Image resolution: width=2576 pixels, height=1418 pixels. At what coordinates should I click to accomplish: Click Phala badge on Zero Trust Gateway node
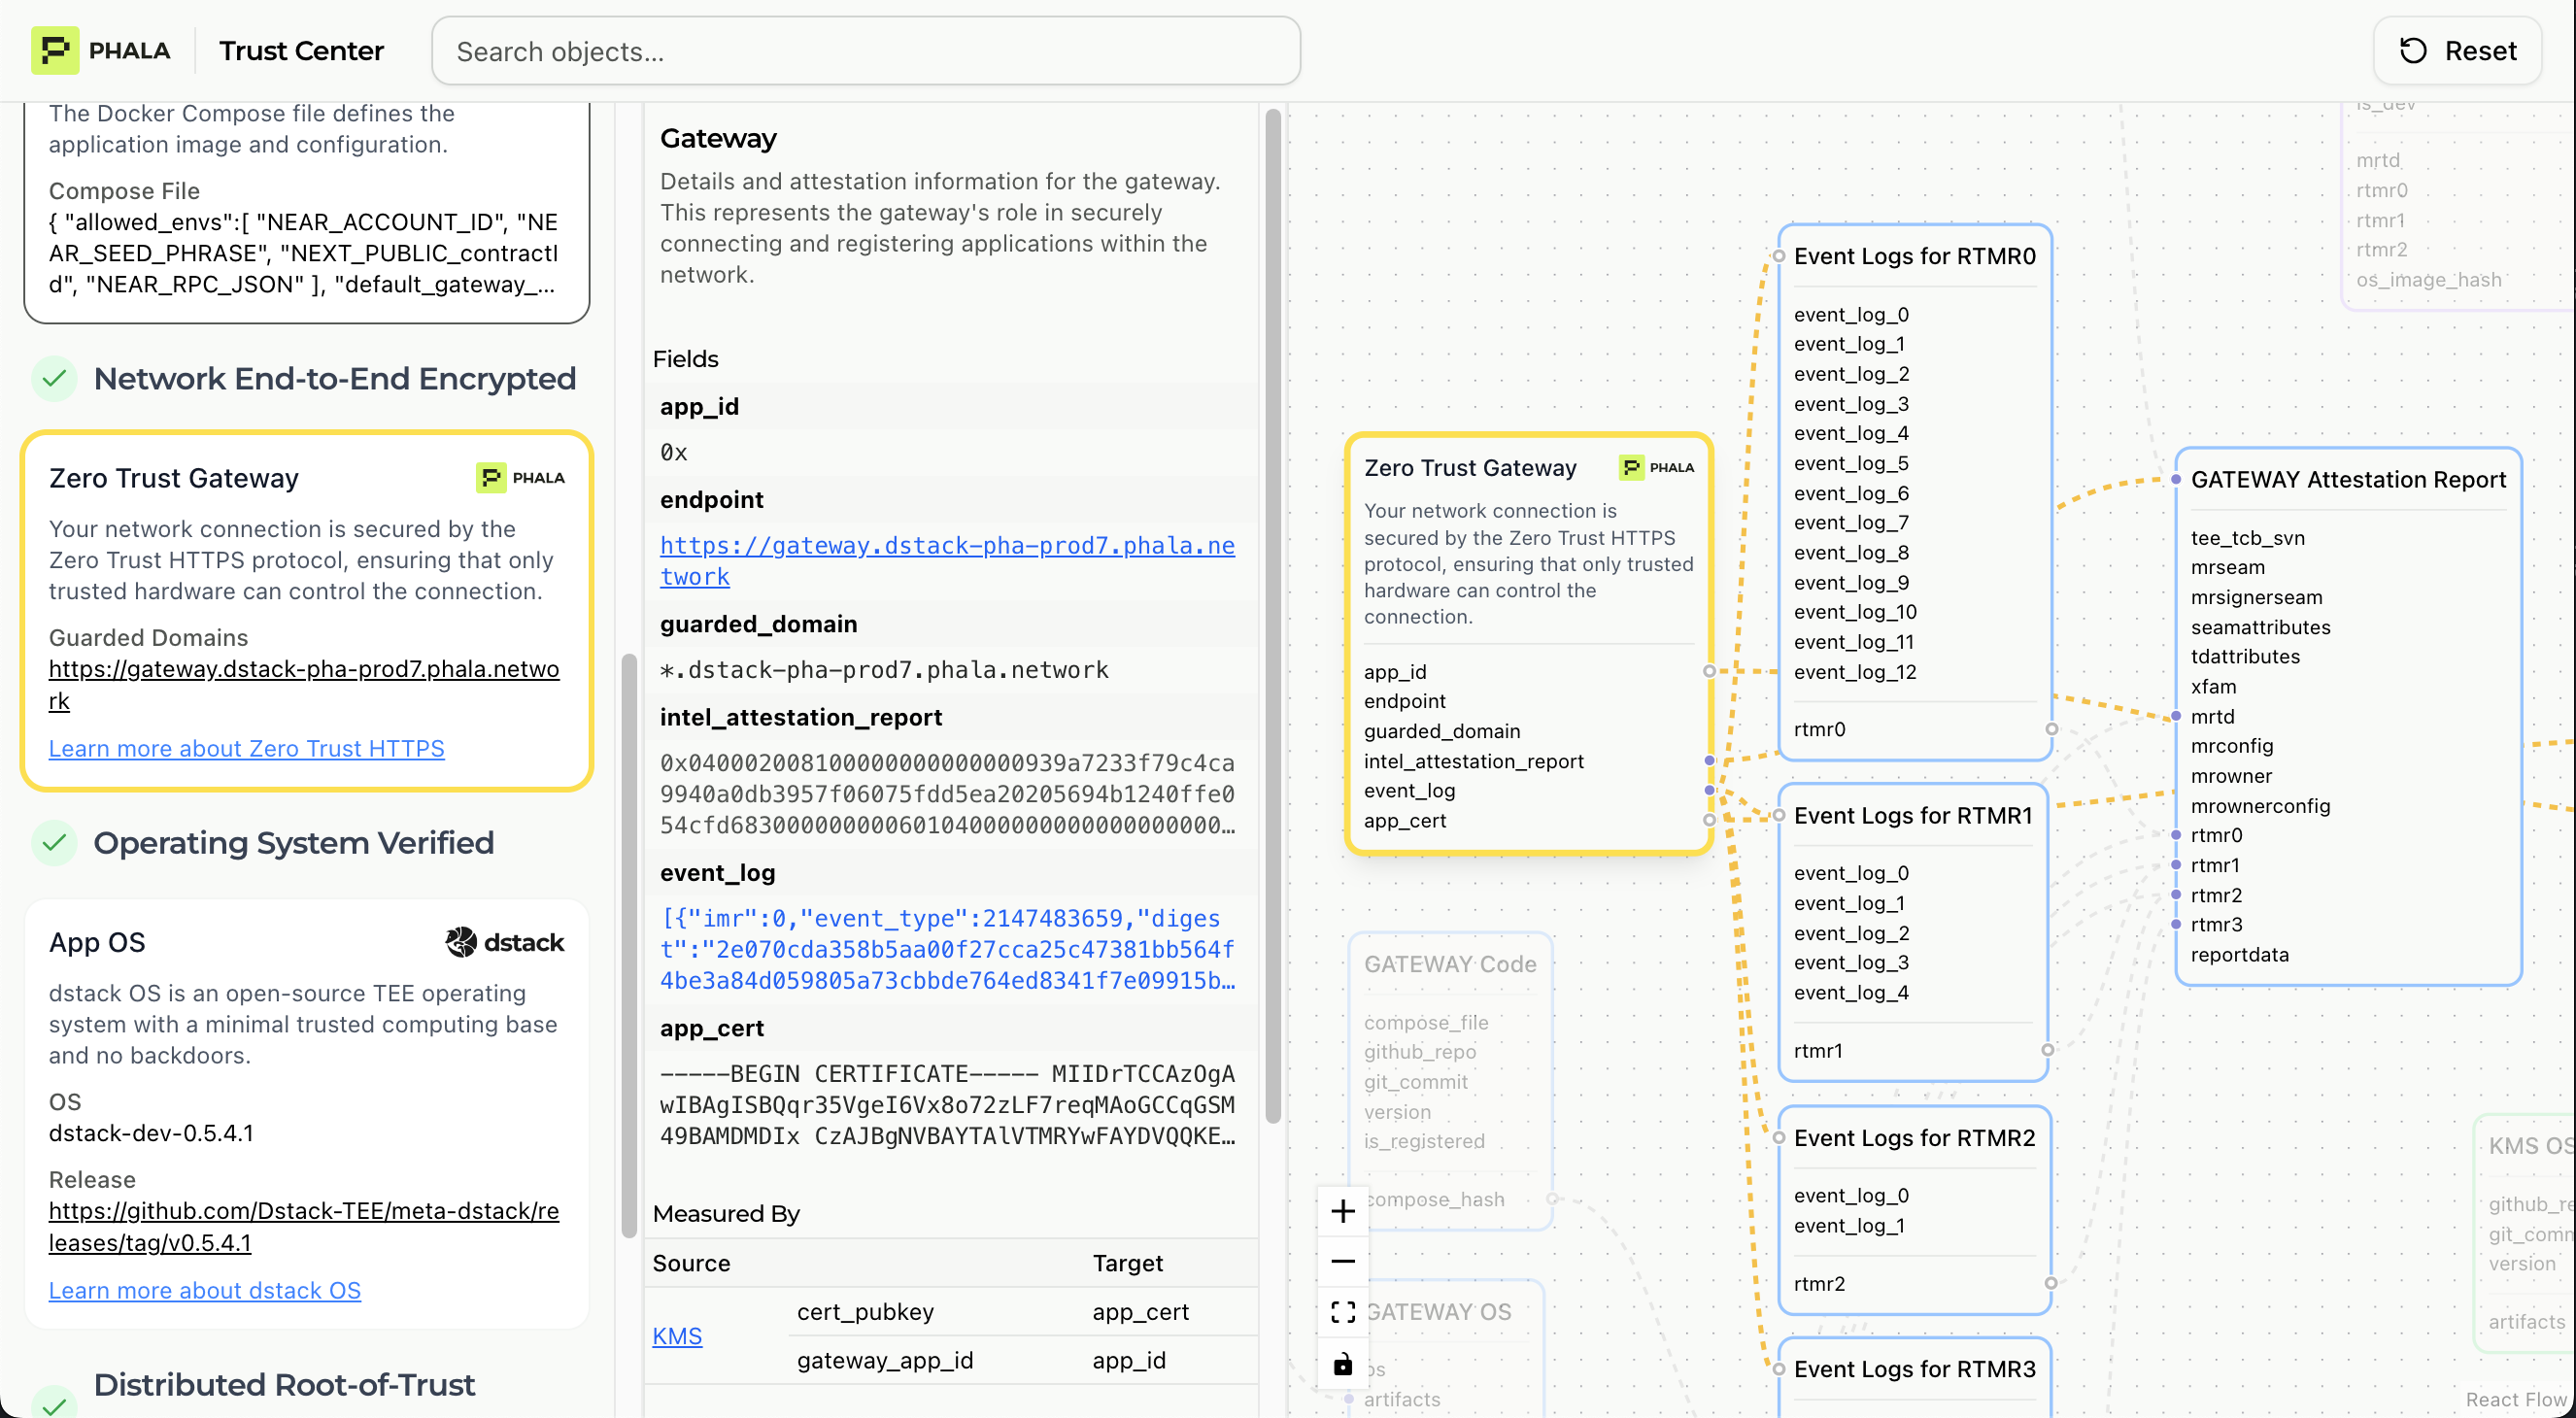1656,467
